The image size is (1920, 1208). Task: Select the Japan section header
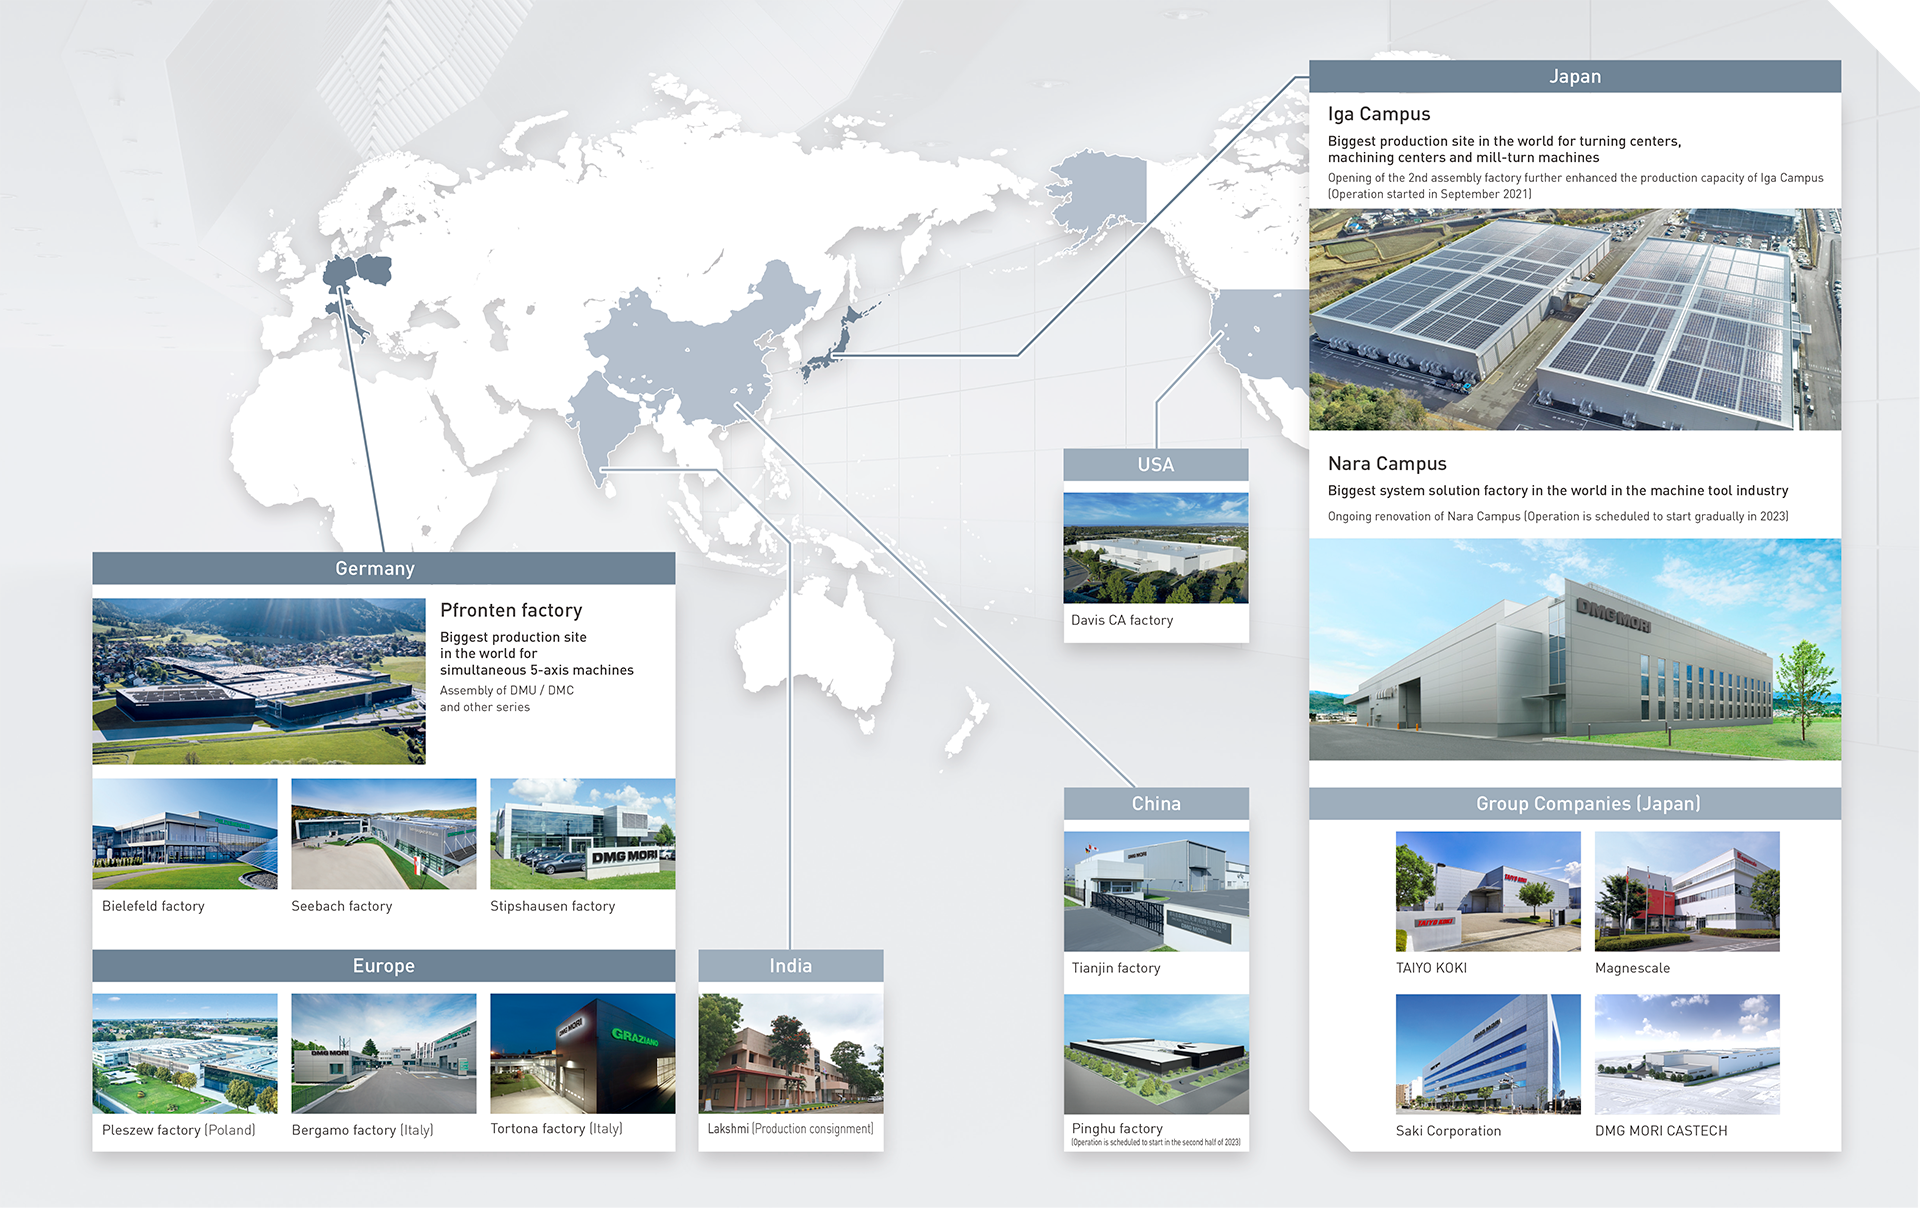pyautogui.click(x=1575, y=77)
